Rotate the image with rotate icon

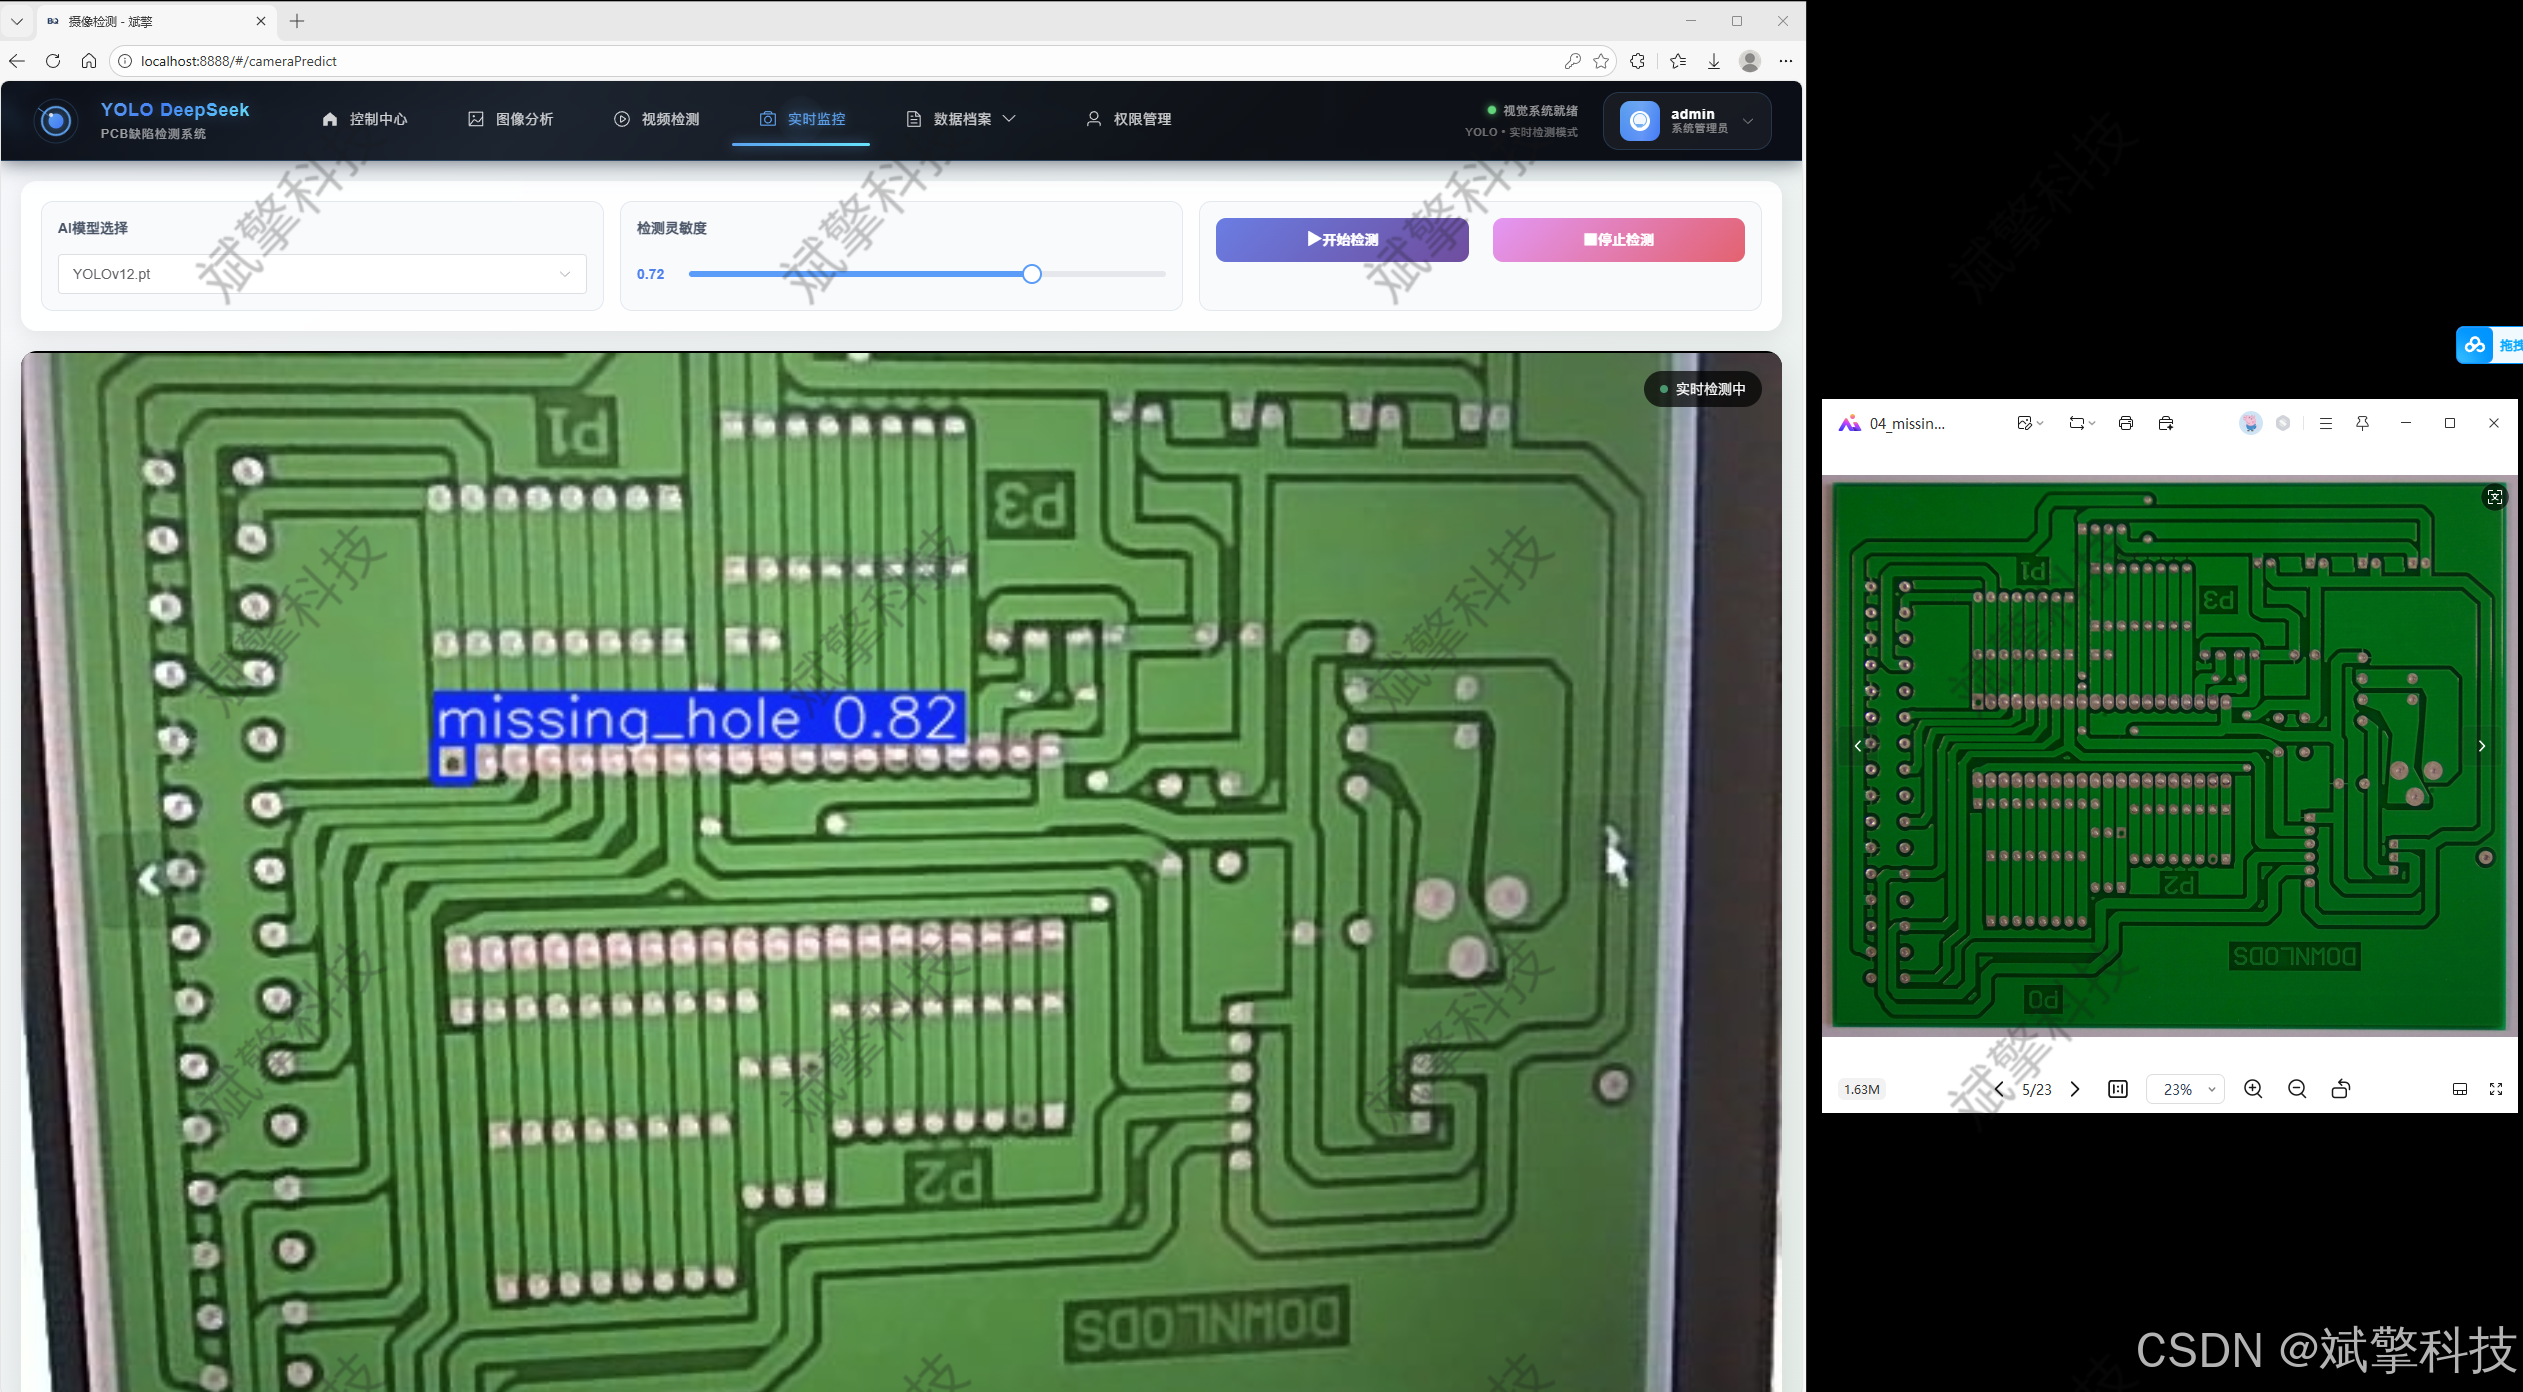click(x=2340, y=1089)
